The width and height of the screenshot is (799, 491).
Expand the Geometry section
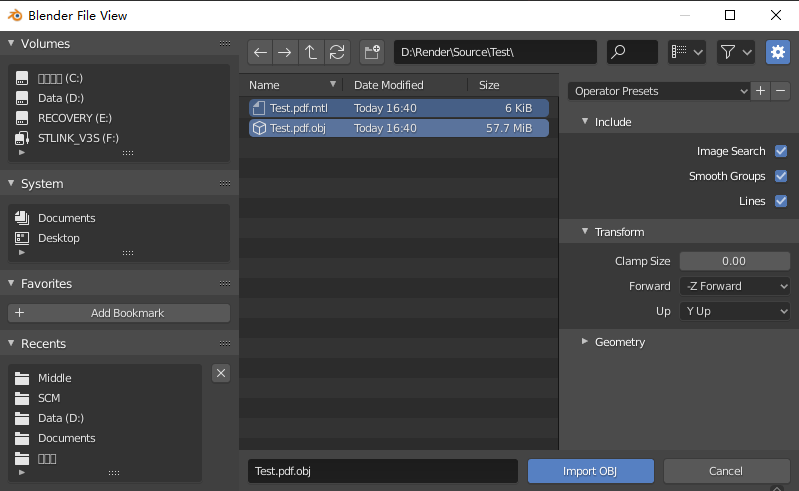tap(585, 342)
